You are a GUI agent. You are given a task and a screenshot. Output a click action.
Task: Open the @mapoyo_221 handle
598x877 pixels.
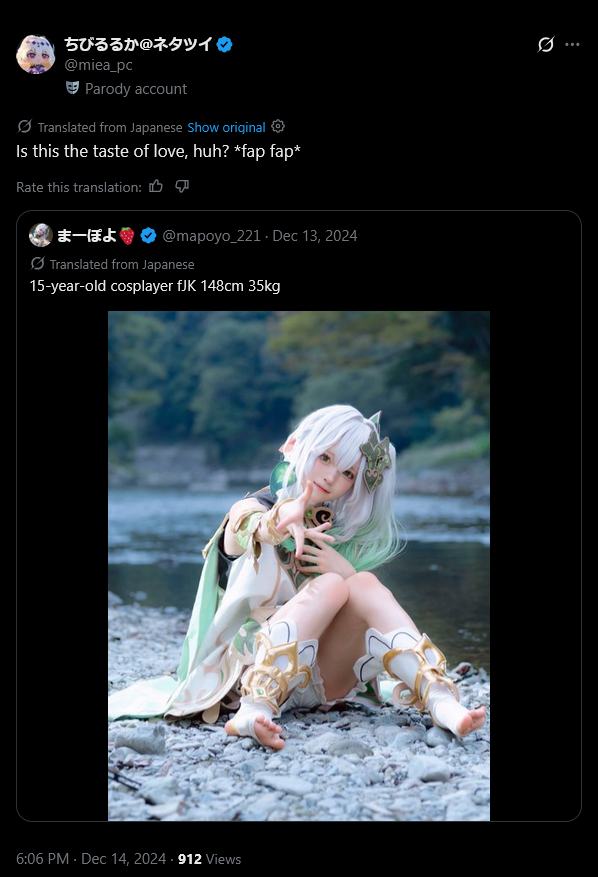(211, 236)
